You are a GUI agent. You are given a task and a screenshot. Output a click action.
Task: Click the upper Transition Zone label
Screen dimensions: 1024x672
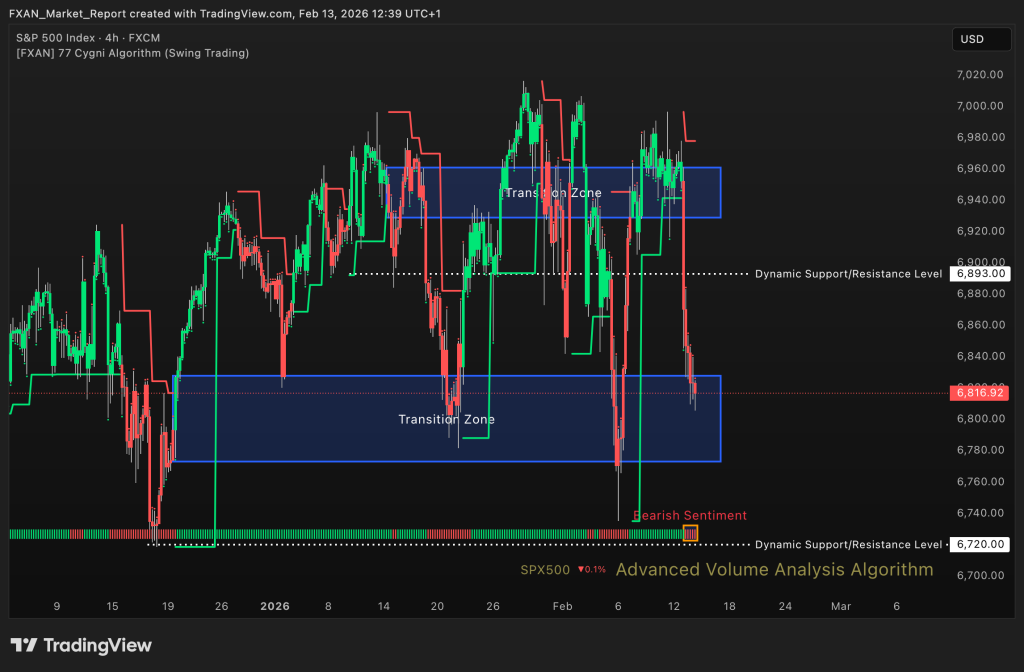point(552,192)
